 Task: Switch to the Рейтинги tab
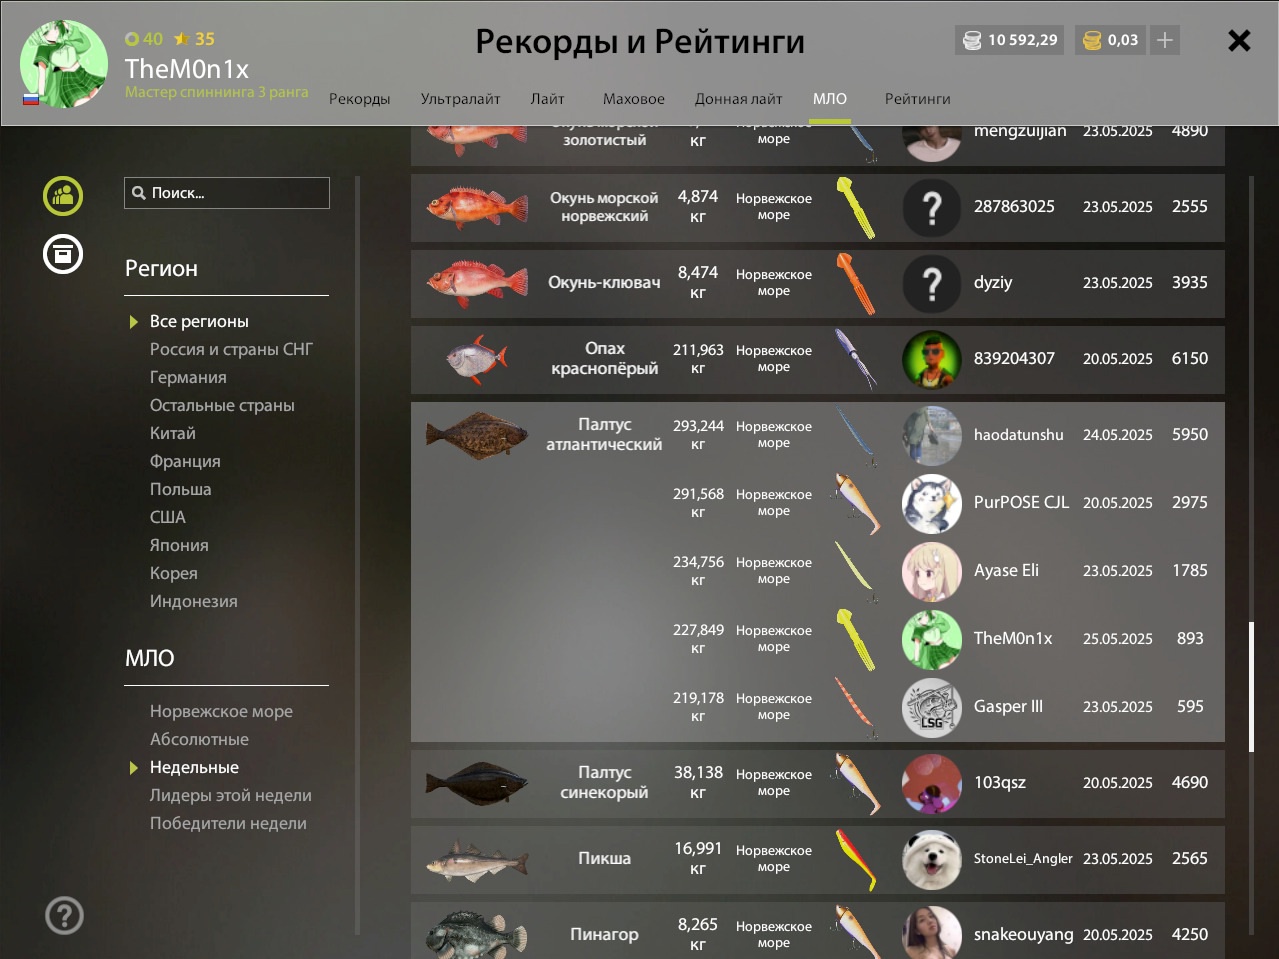pyautogui.click(x=917, y=99)
